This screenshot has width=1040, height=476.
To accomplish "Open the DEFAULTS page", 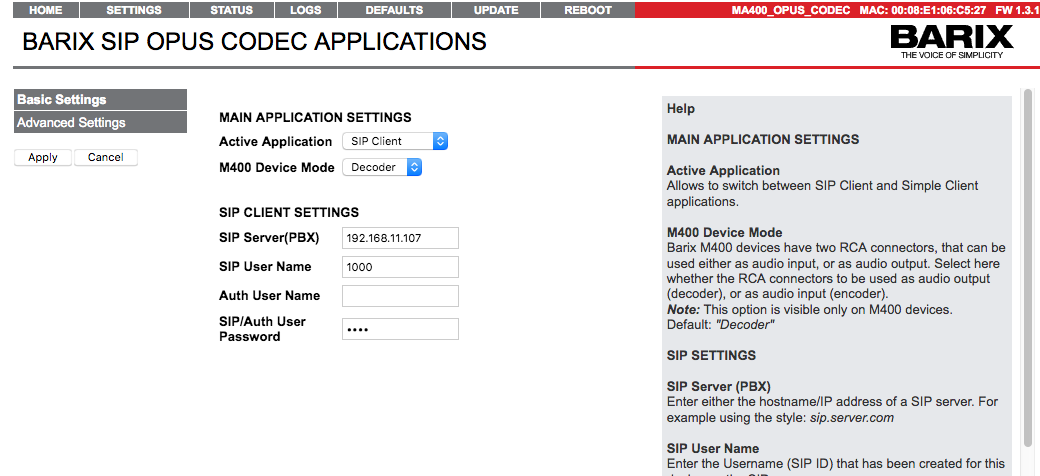I will click(x=394, y=10).
